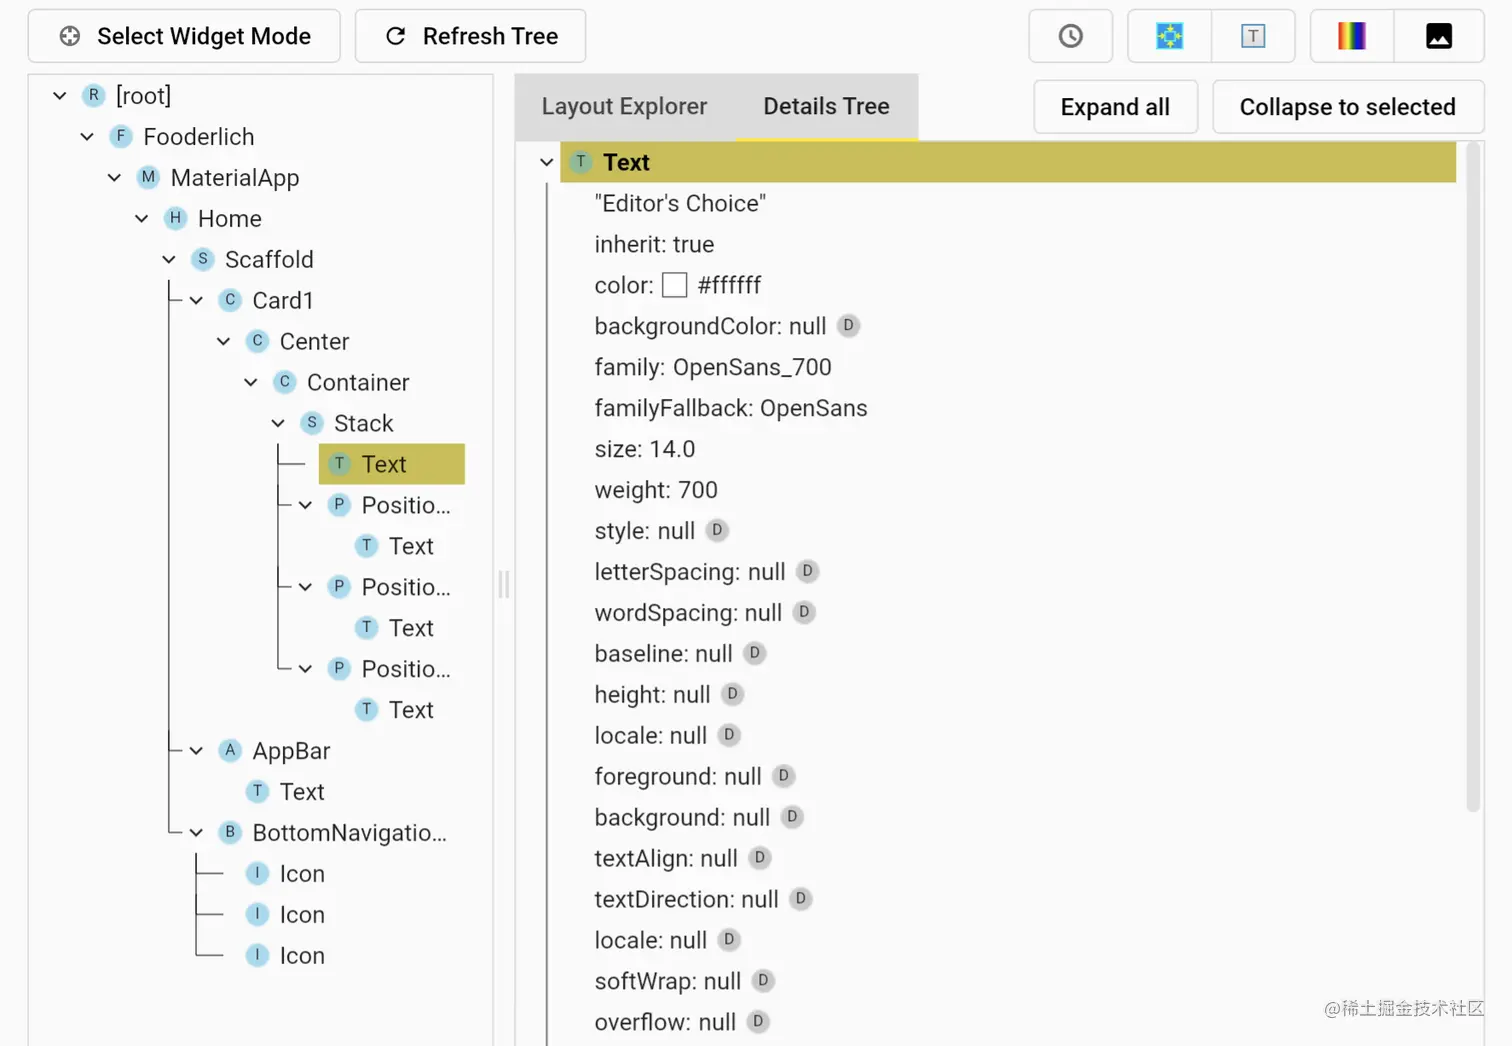Click the white #ffffff color swatch
Screen dimensions: 1512x1046
coord(675,285)
